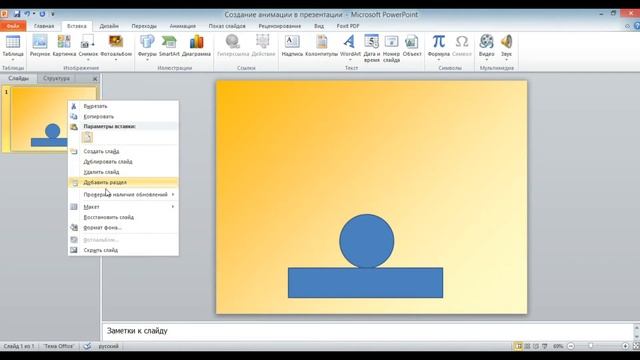The width and height of the screenshot is (640, 360).
Task: Open the Customize Quick Access Toolbar dropdown
Action: click(x=53, y=14)
